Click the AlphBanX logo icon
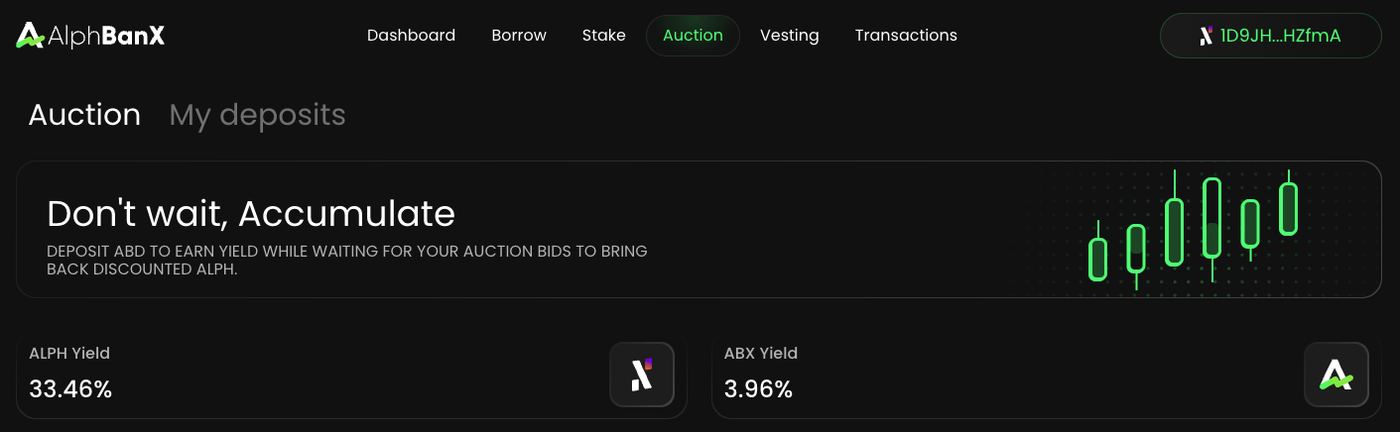This screenshot has width=1400, height=432. [x=30, y=35]
